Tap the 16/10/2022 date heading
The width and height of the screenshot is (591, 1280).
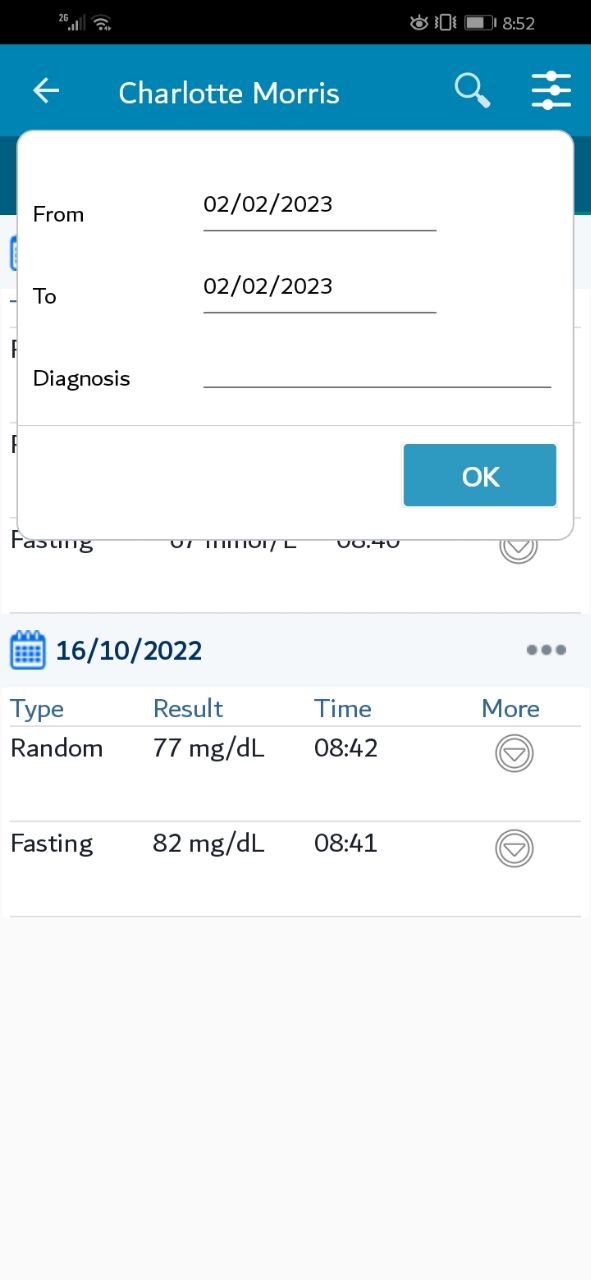(x=129, y=651)
